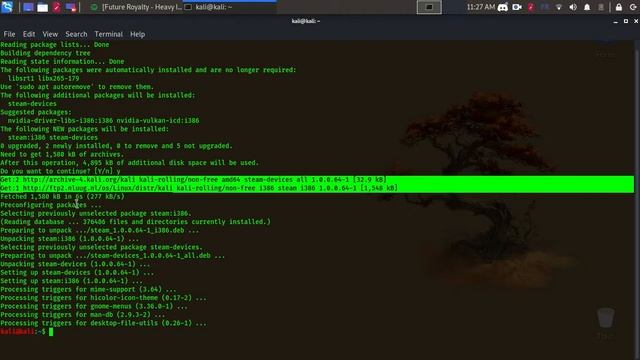Select the kali@kali terminal taskbar button
The width and height of the screenshot is (640, 360).
[230, 7]
